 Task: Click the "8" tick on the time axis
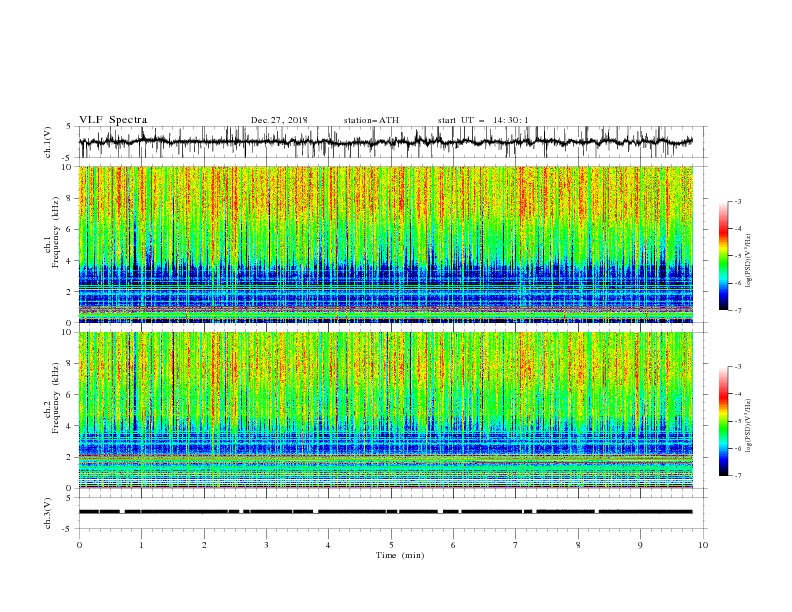point(578,545)
